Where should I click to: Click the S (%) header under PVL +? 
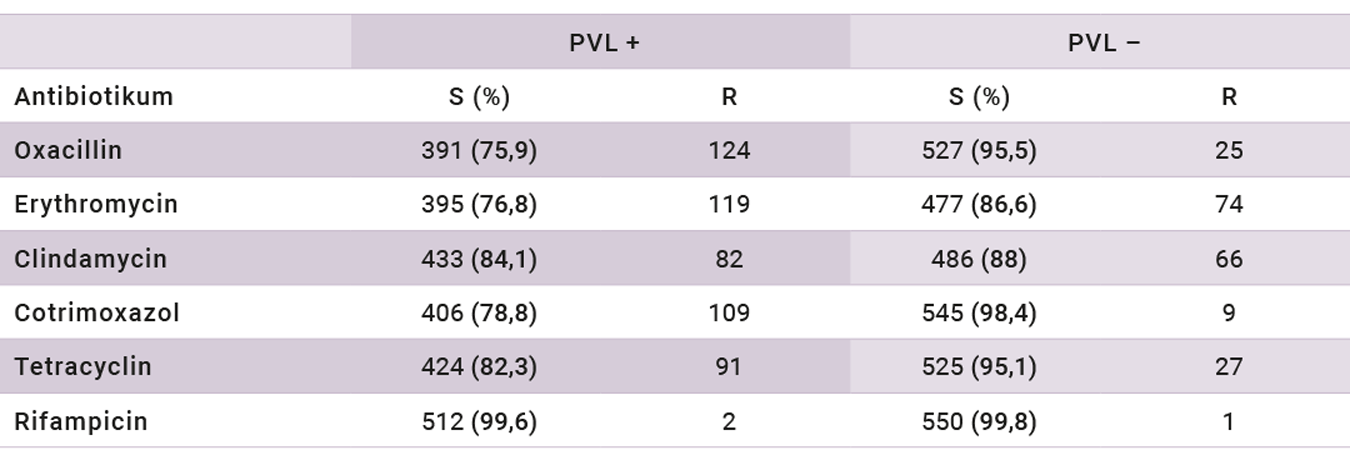click(x=479, y=97)
